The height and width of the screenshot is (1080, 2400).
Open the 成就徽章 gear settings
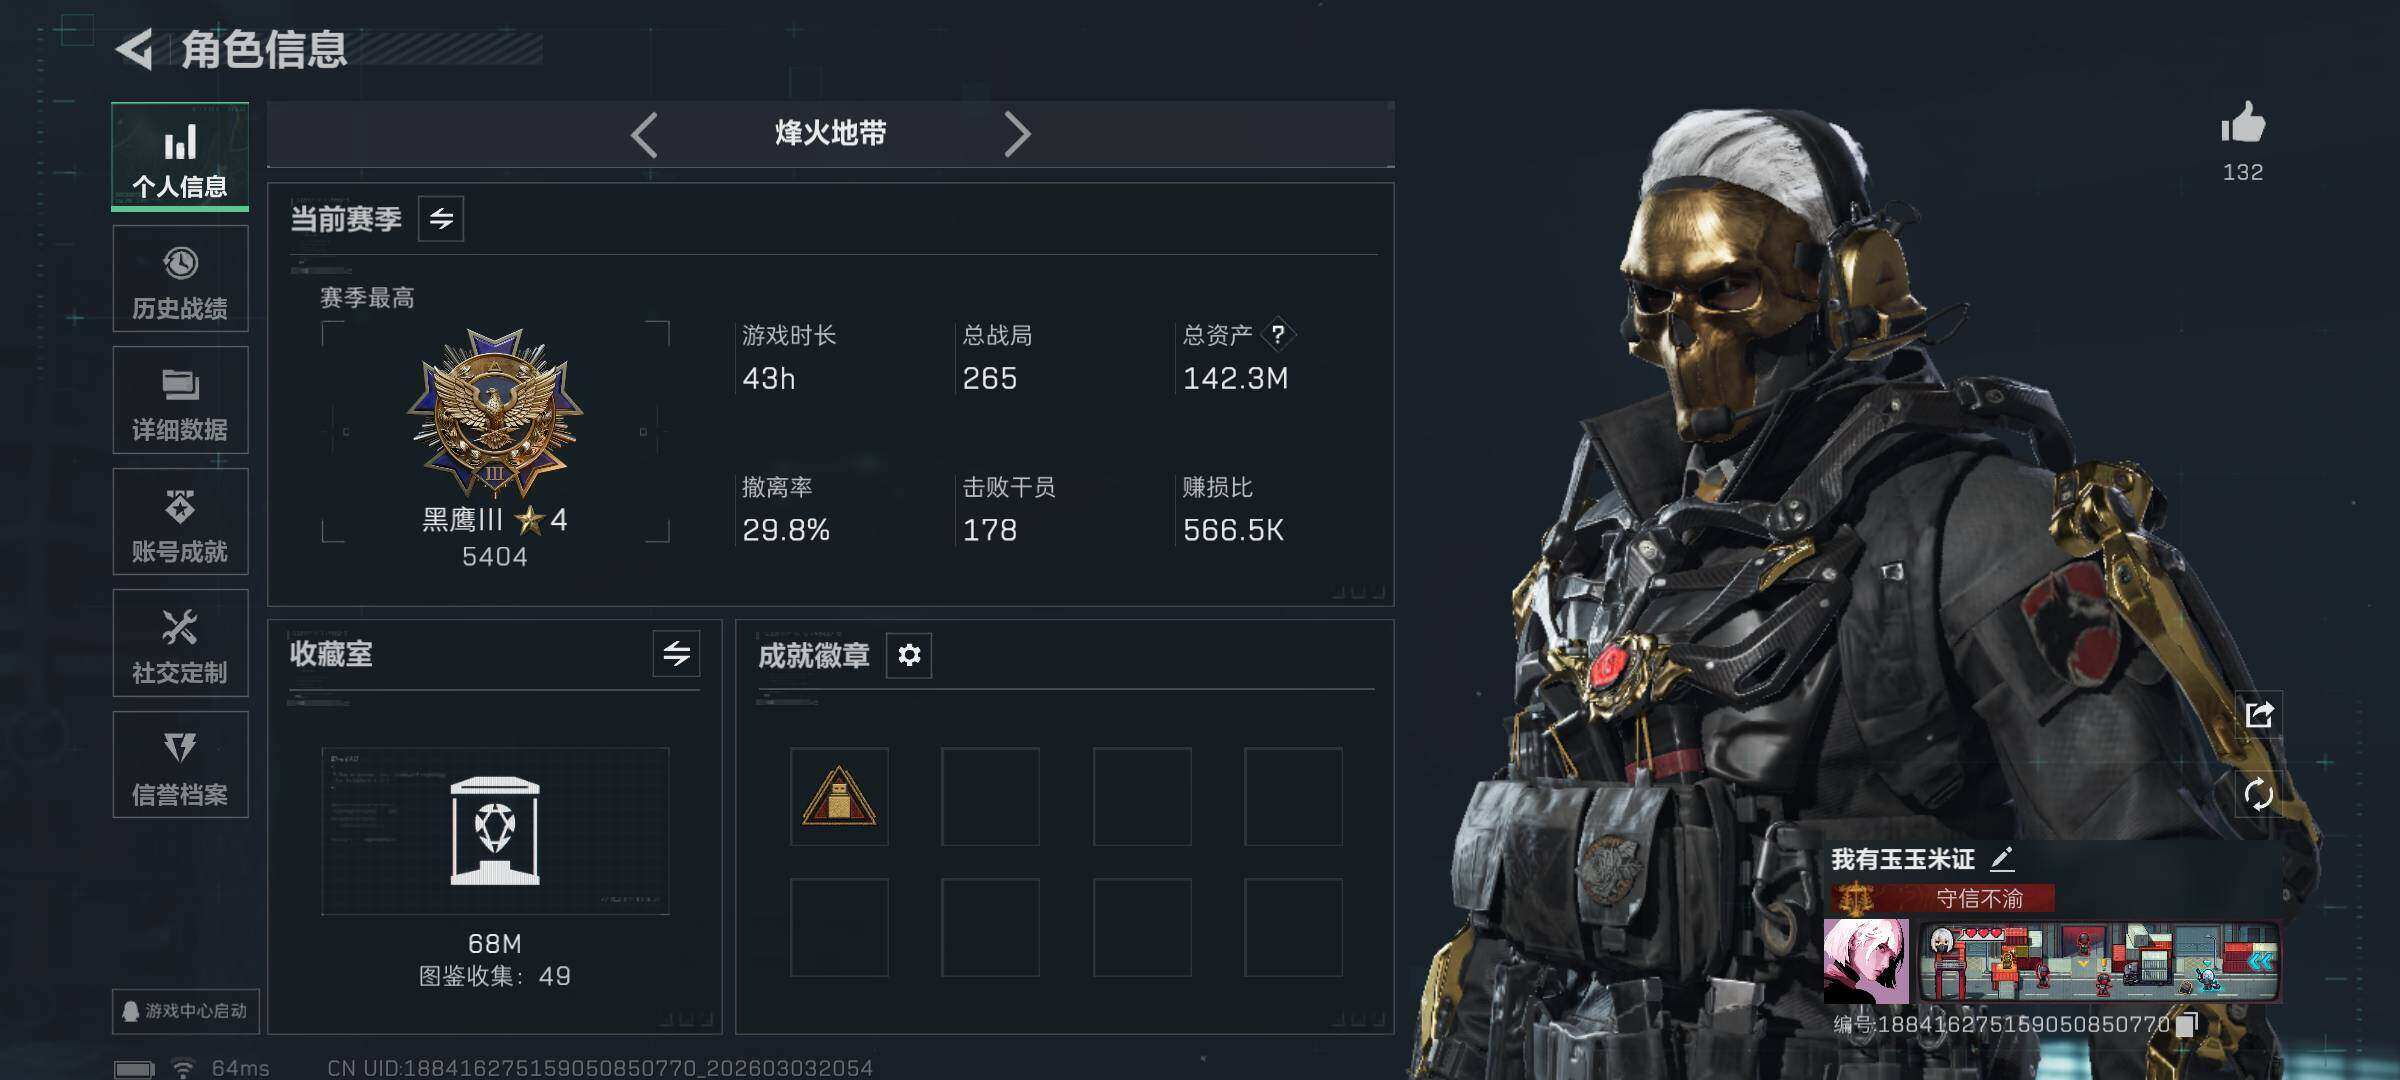tap(909, 655)
